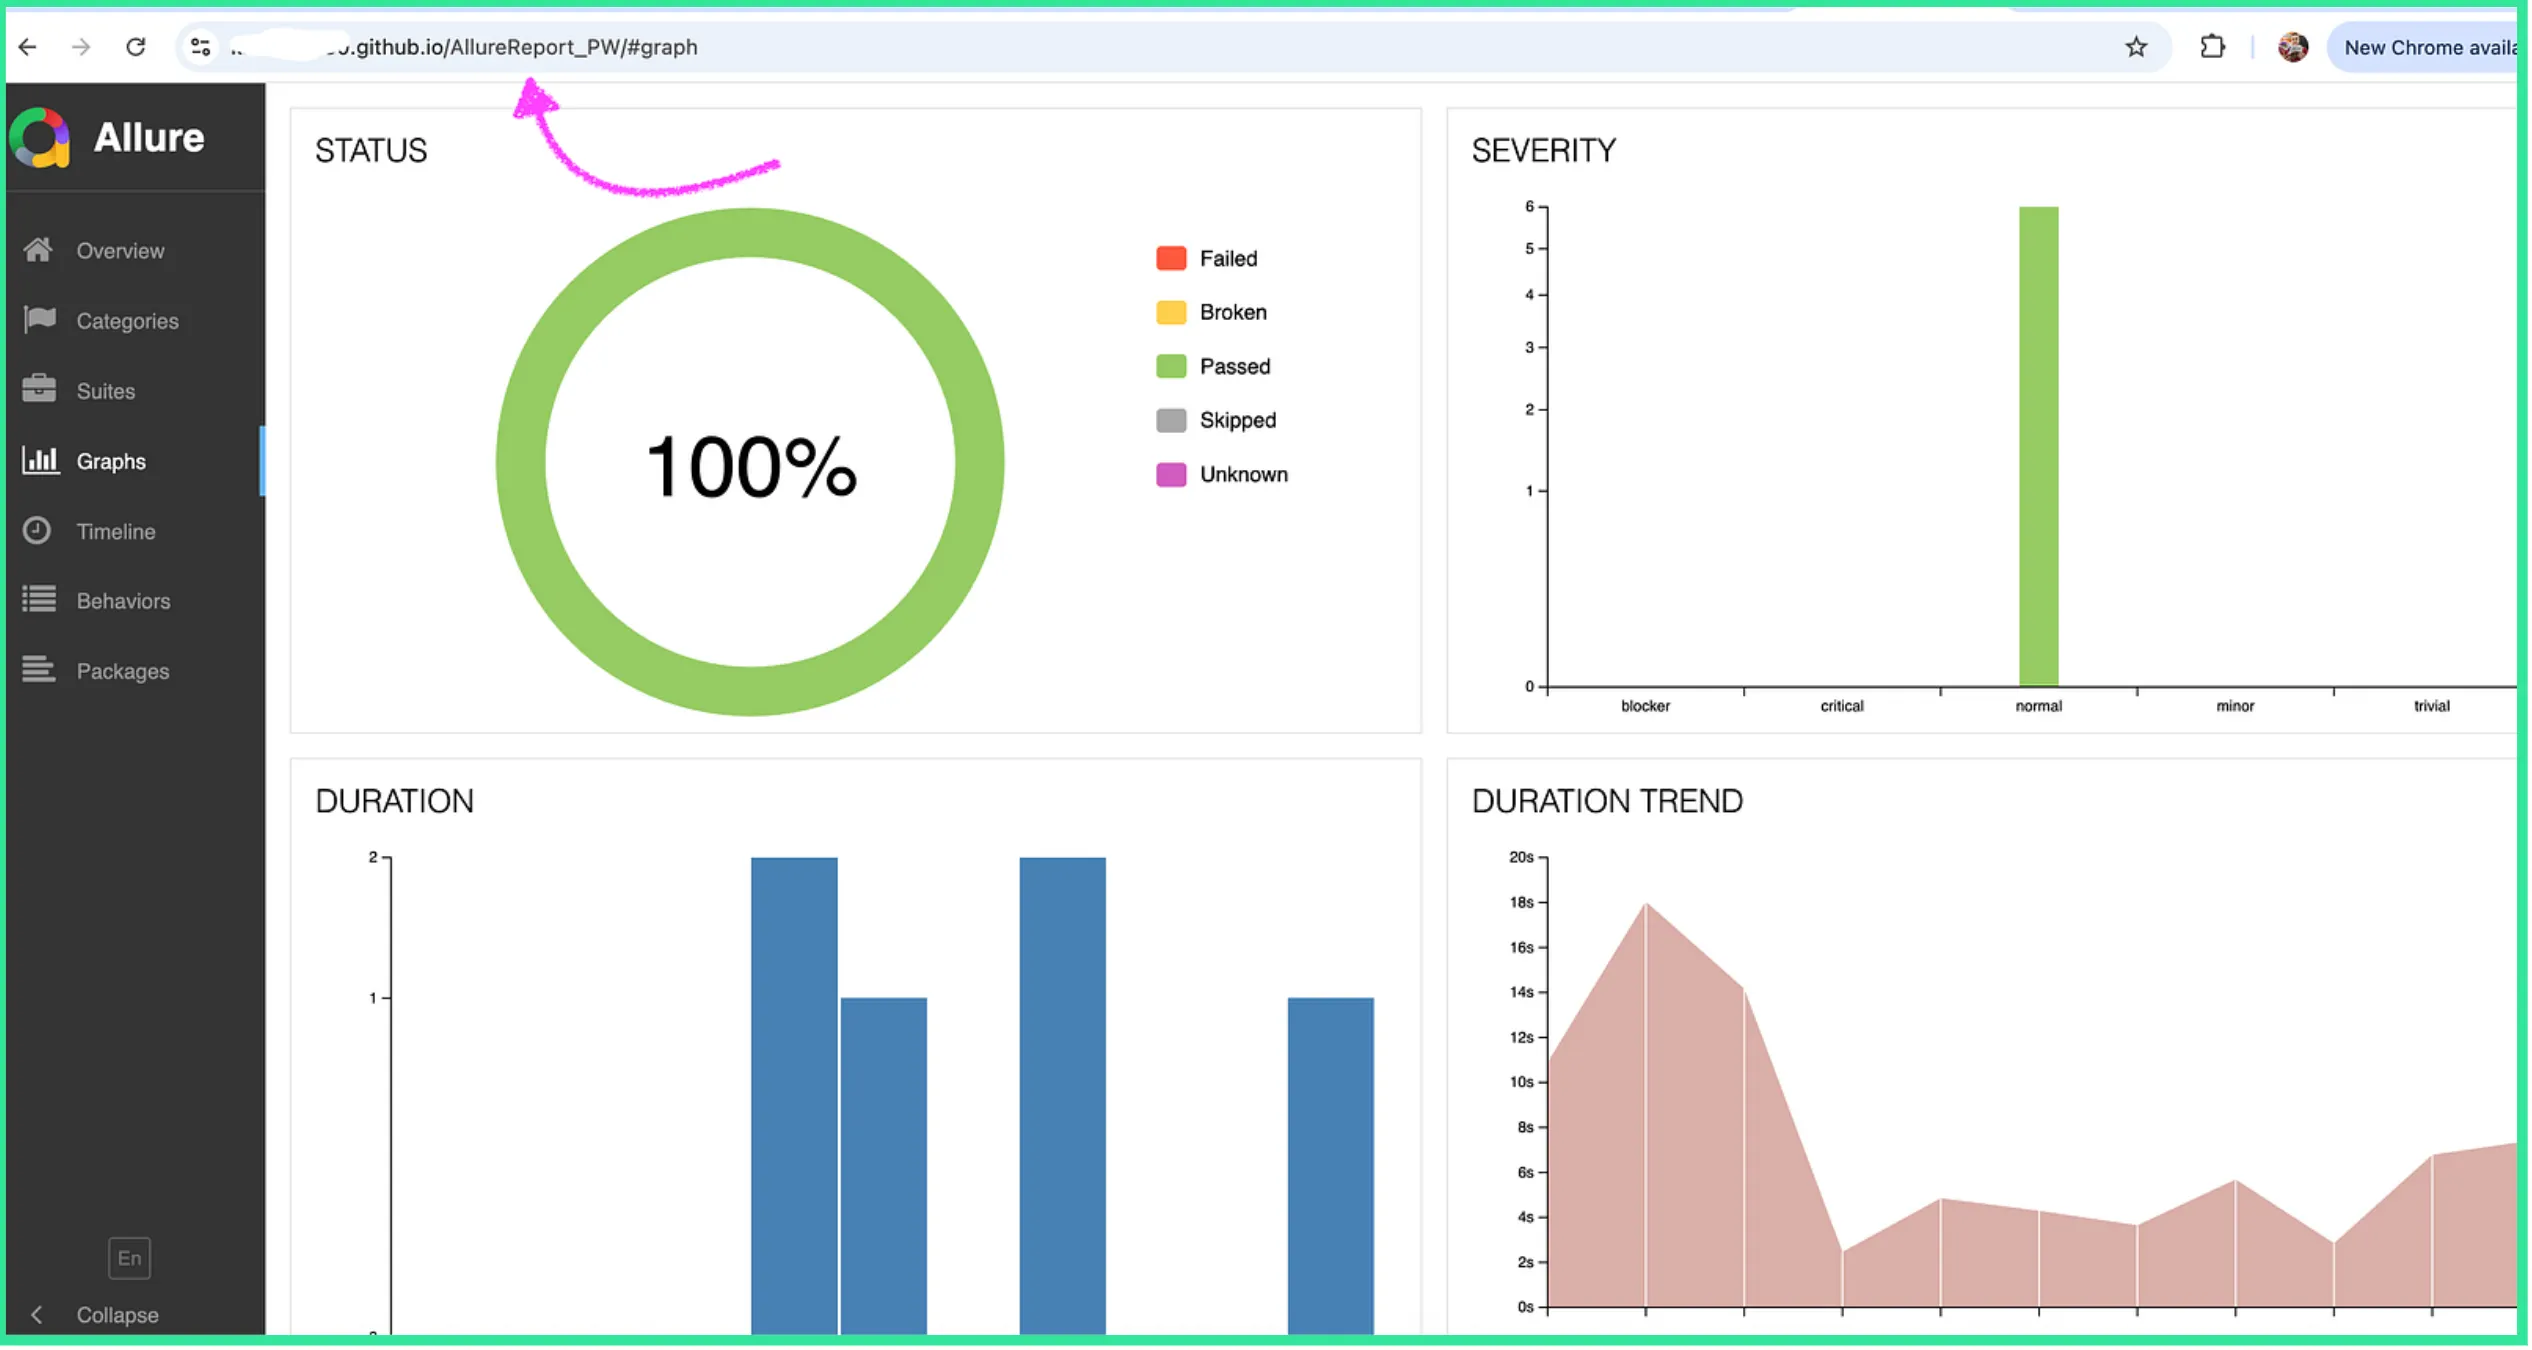The height and width of the screenshot is (1350, 2532).
Task: Click the Behaviors list icon
Action: point(39,600)
